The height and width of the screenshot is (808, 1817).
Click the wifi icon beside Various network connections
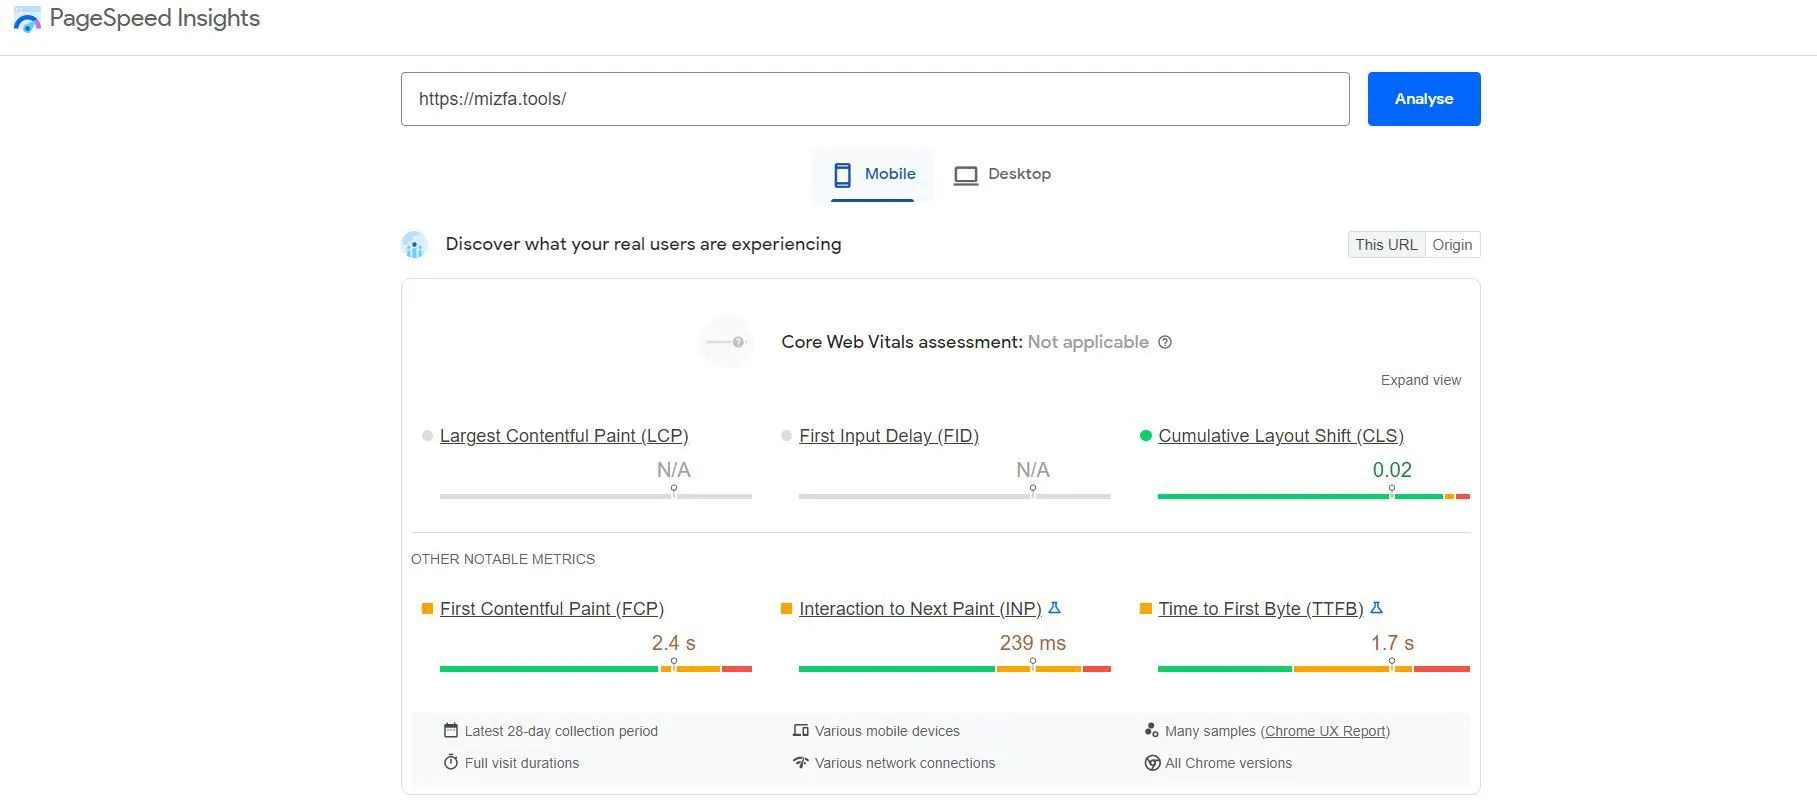801,763
